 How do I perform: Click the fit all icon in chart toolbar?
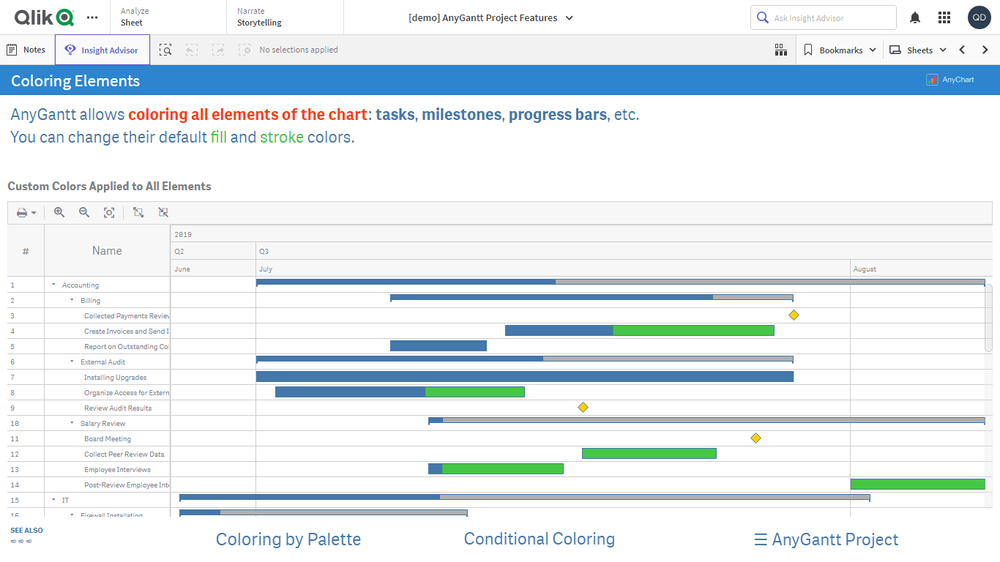(109, 212)
